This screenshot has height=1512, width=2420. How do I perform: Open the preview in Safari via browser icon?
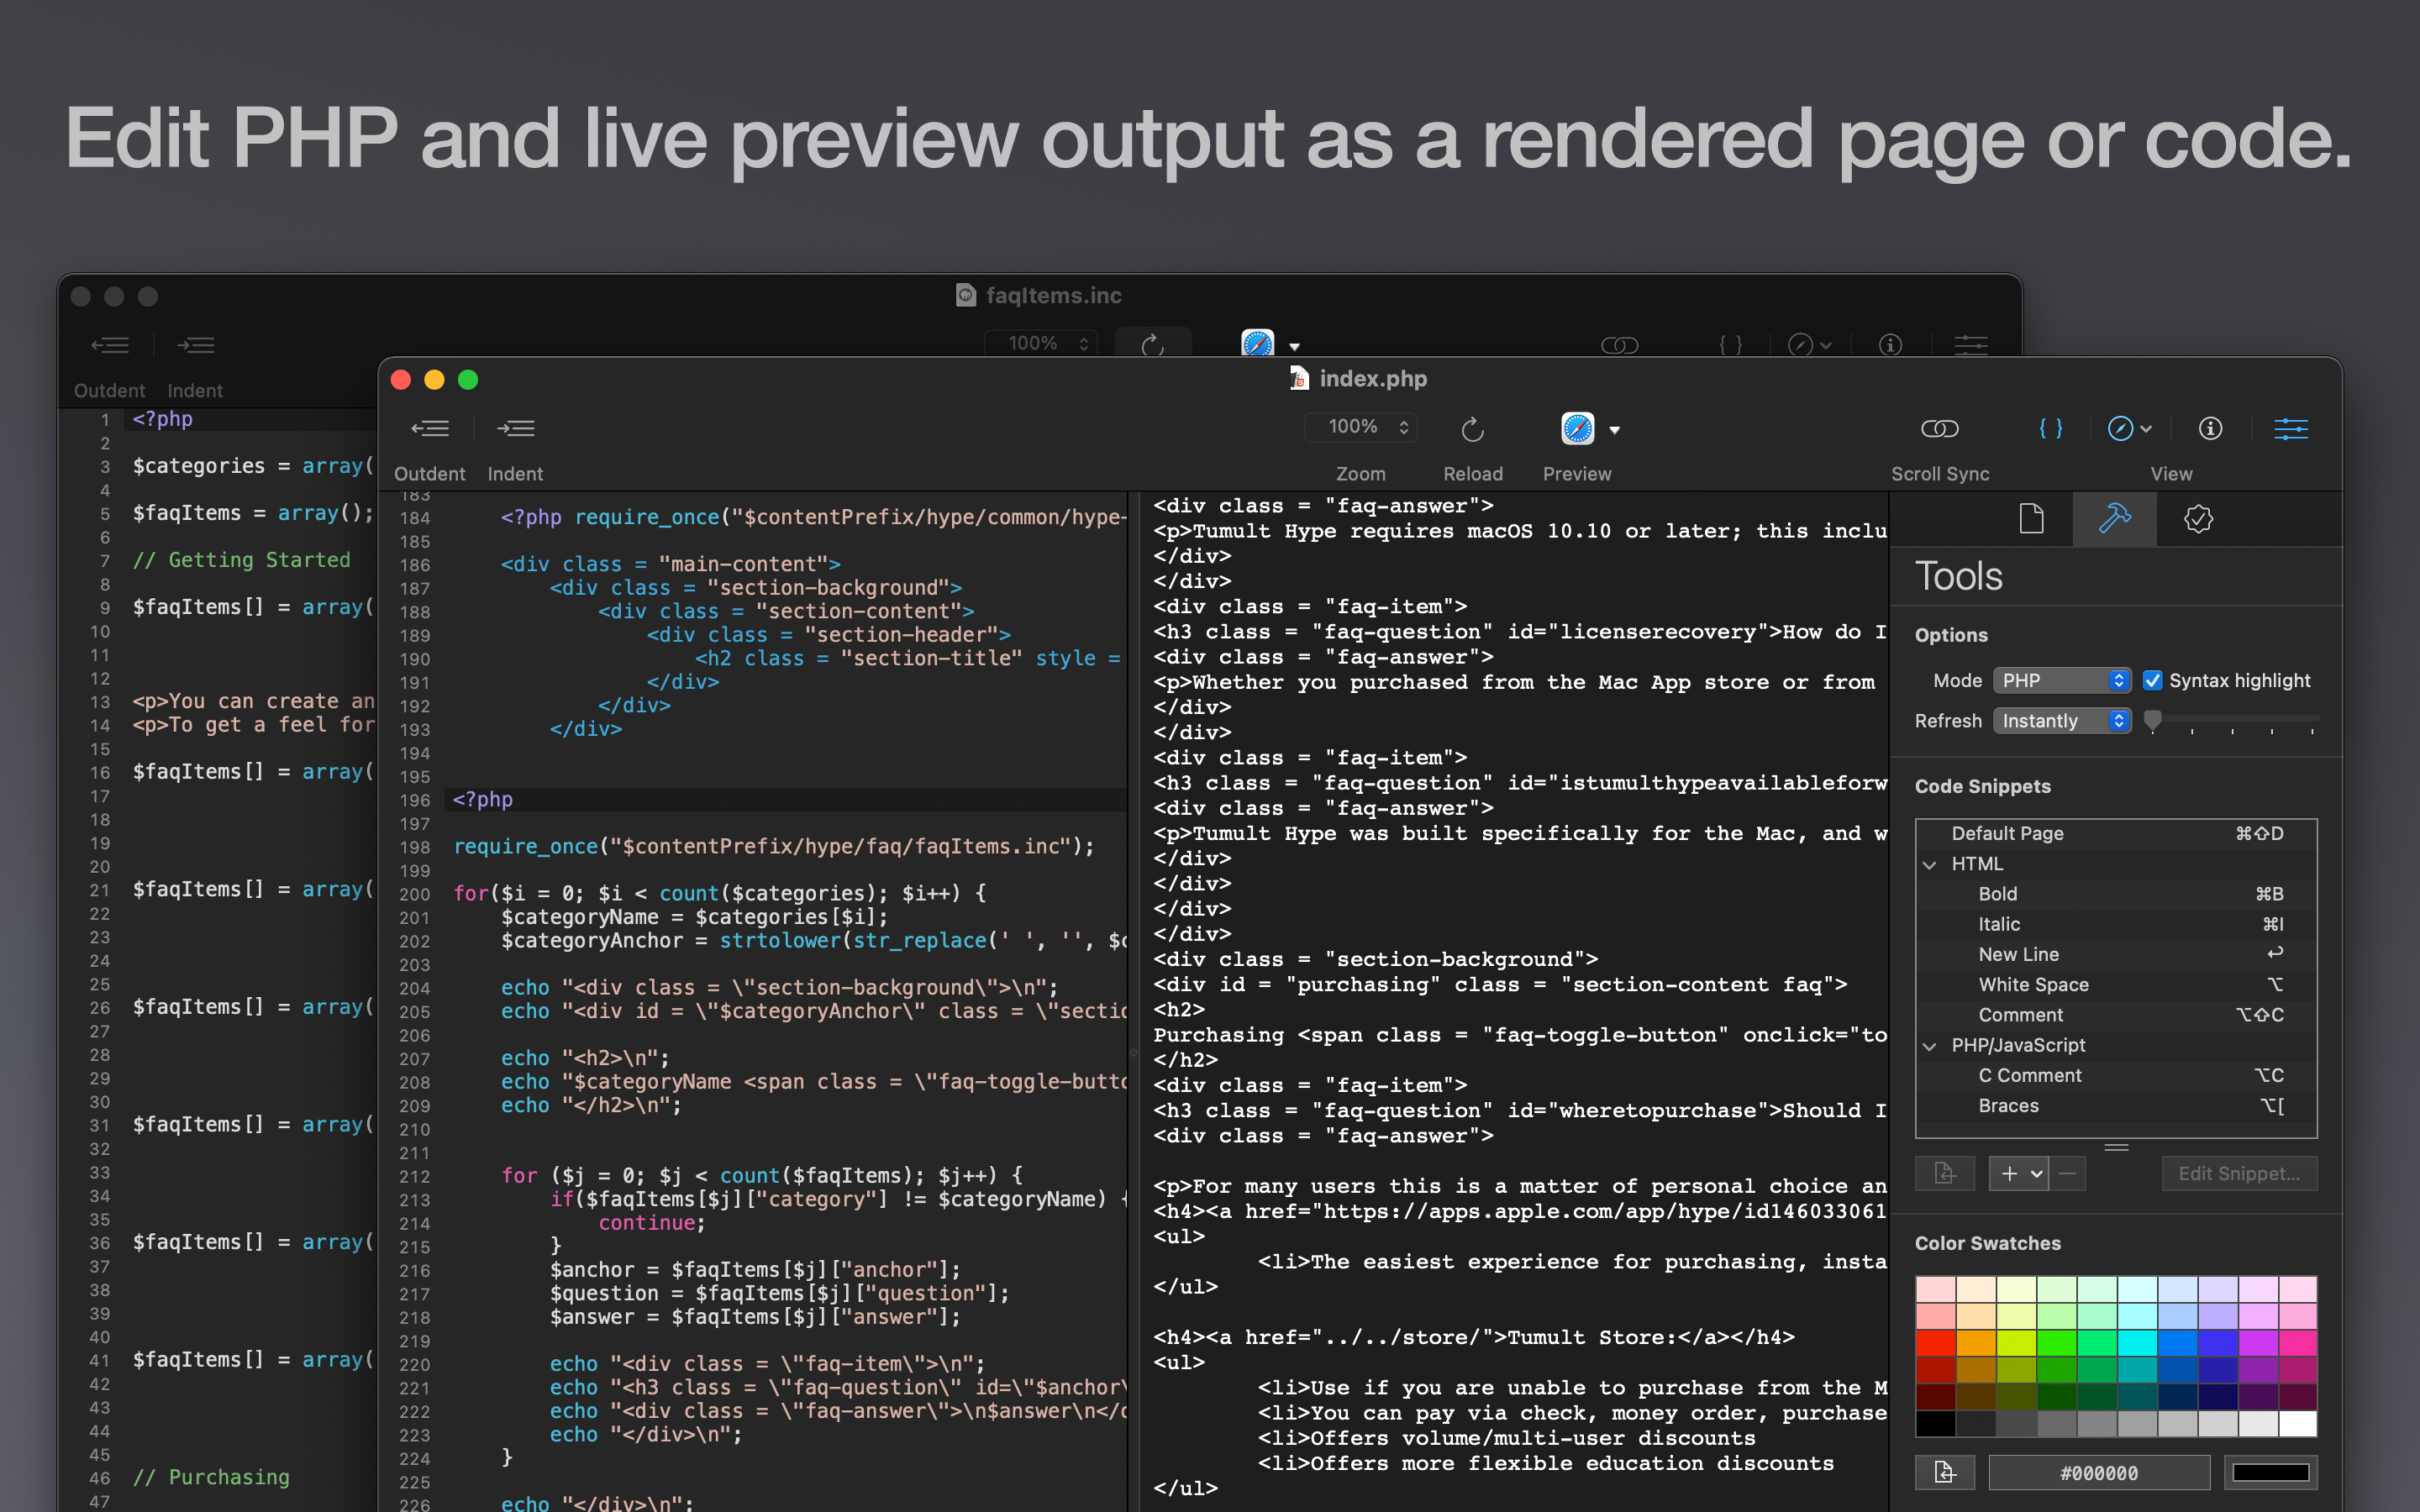(x=1575, y=428)
